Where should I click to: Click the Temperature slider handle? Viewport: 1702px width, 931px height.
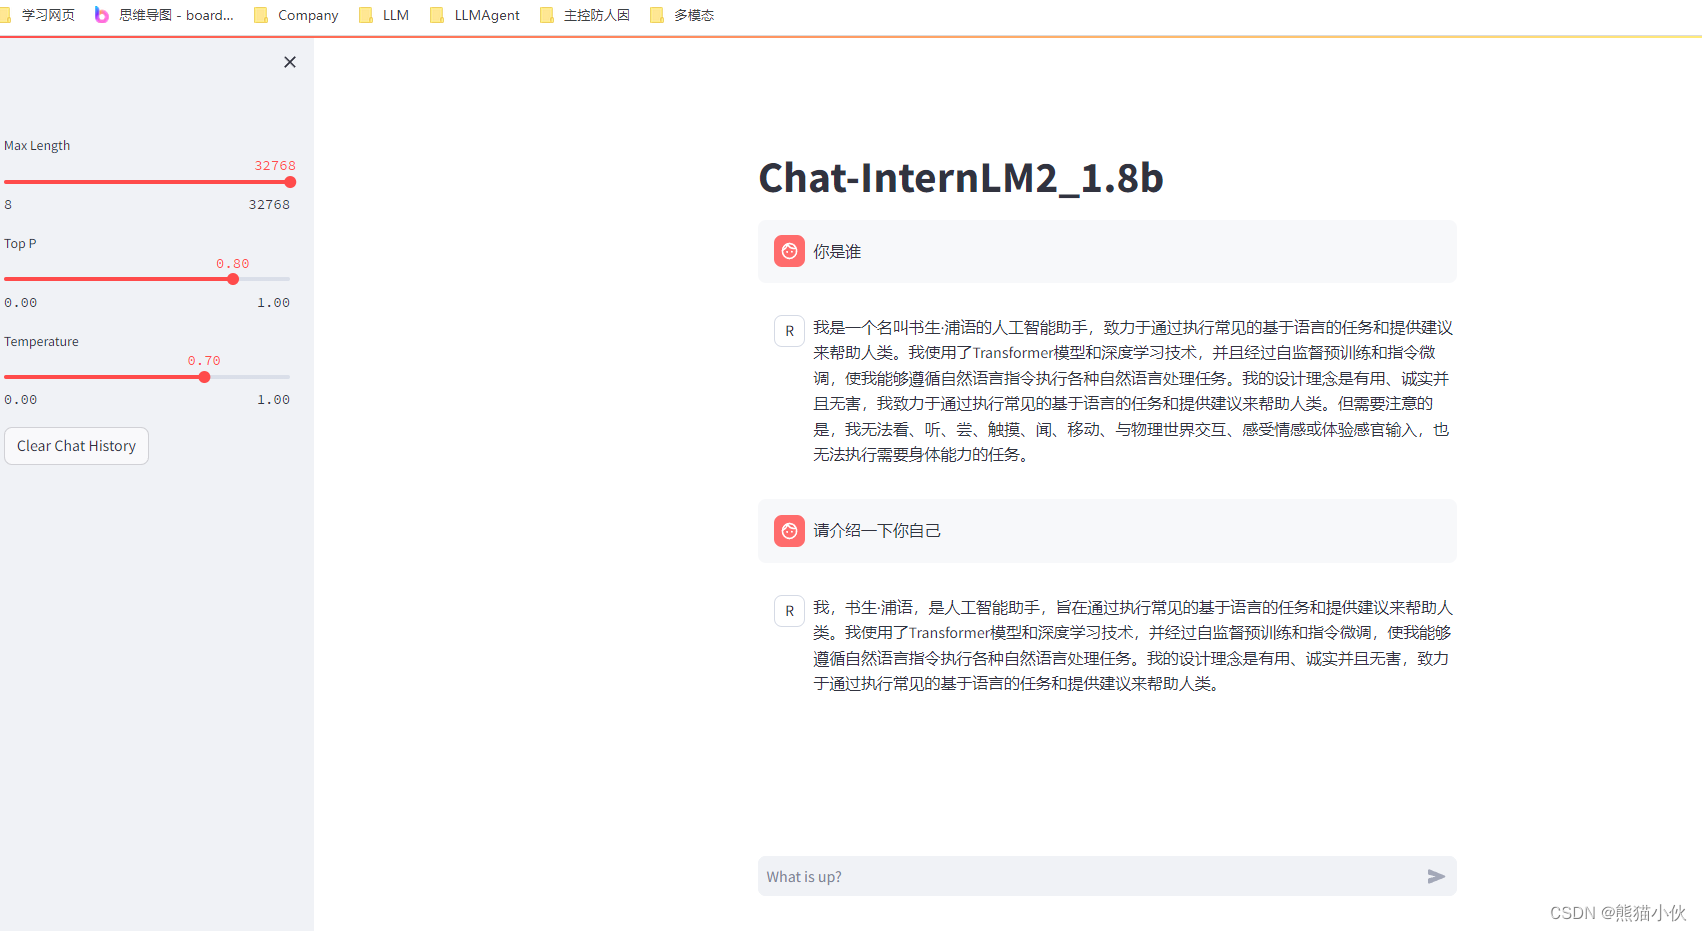click(x=204, y=377)
